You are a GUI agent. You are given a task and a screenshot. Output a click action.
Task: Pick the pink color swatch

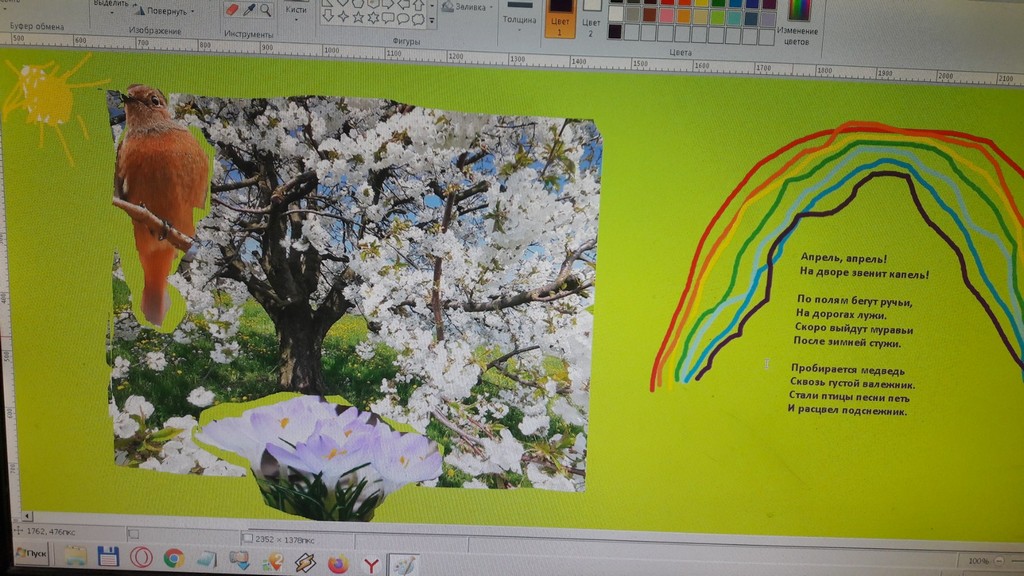tap(667, 15)
